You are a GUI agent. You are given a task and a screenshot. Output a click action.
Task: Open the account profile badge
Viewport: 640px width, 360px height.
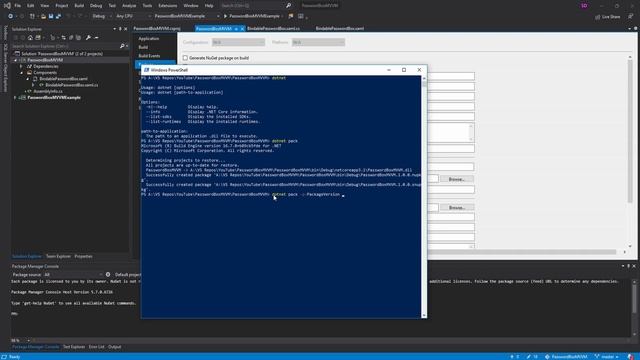point(584,6)
